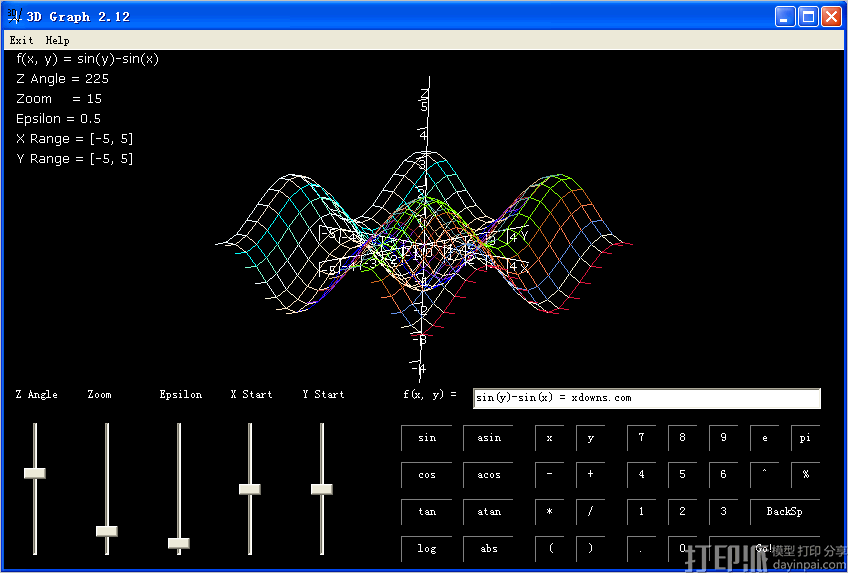The width and height of the screenshot is (848, 573).
Task: Click digit 1 on keypad
Action: tap(641, 511)
